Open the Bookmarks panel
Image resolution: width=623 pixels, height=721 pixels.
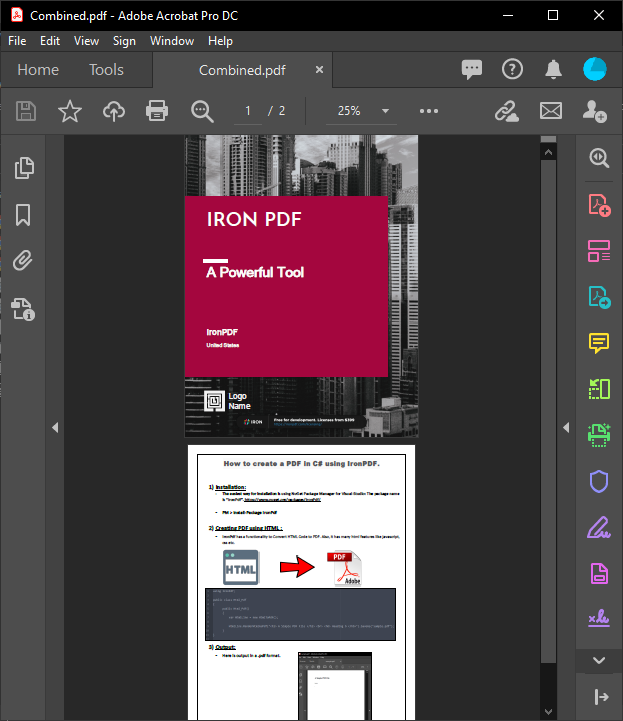click(23, 215)
